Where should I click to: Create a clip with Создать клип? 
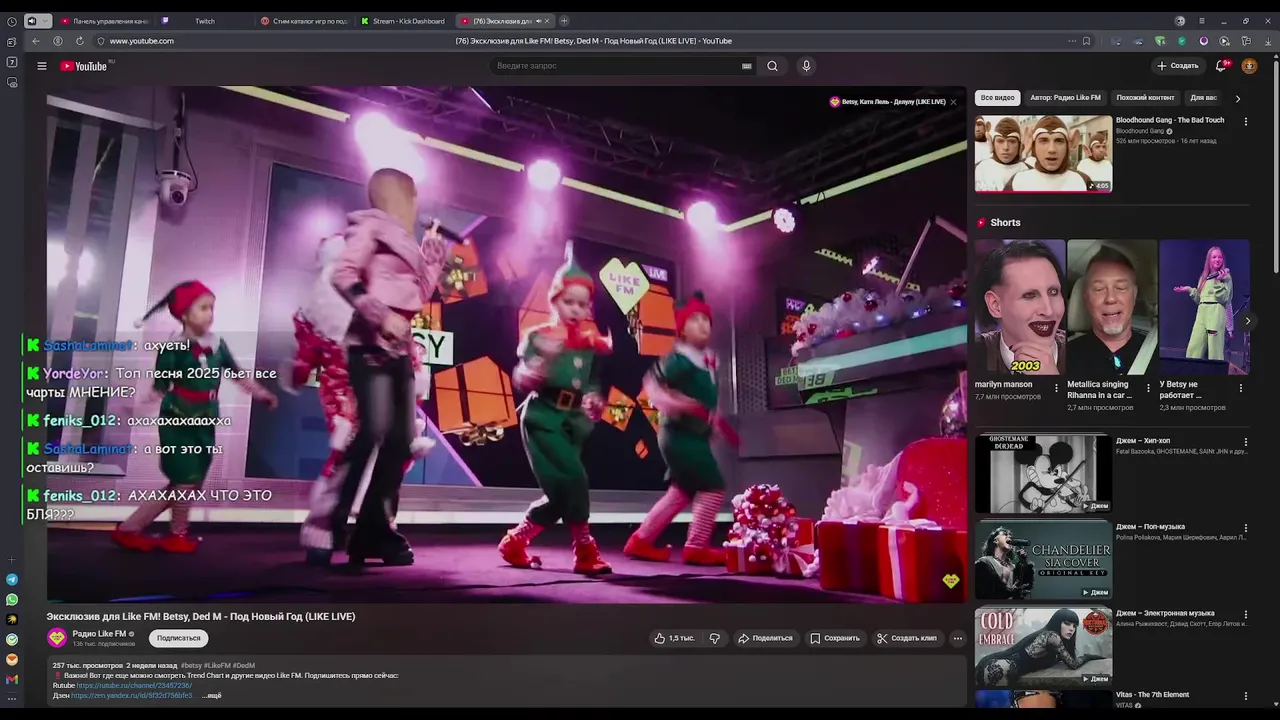click(x=907, y=638)
